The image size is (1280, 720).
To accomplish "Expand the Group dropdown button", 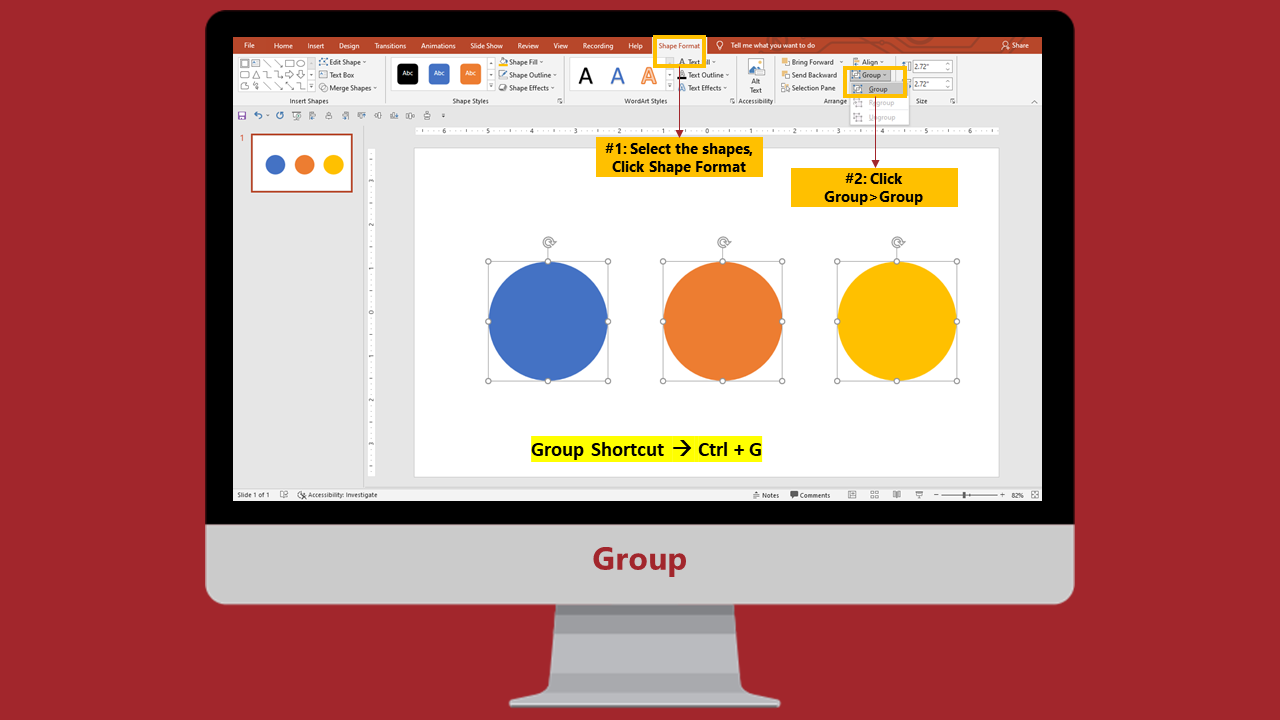I will [870, 75].
